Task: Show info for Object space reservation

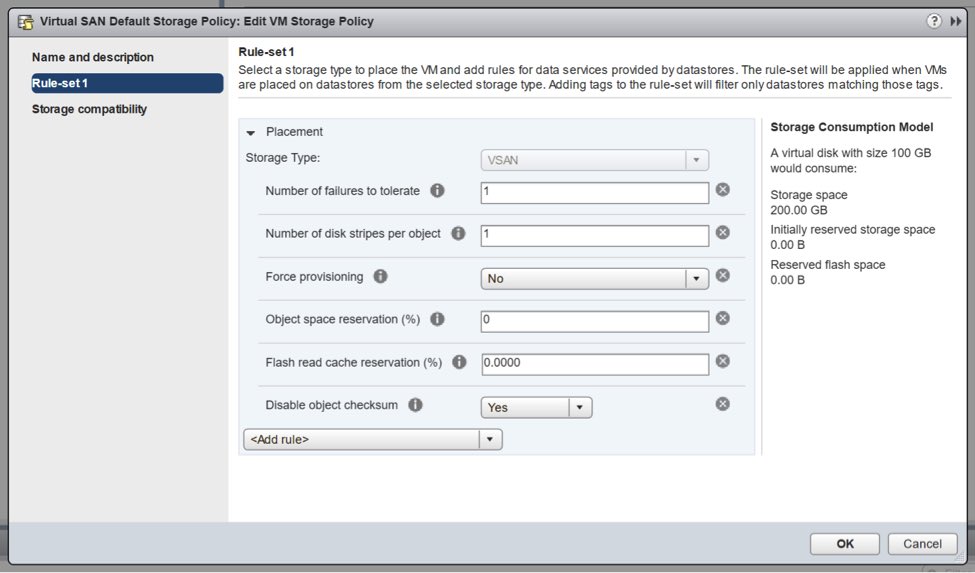Action: coord(438,319)
